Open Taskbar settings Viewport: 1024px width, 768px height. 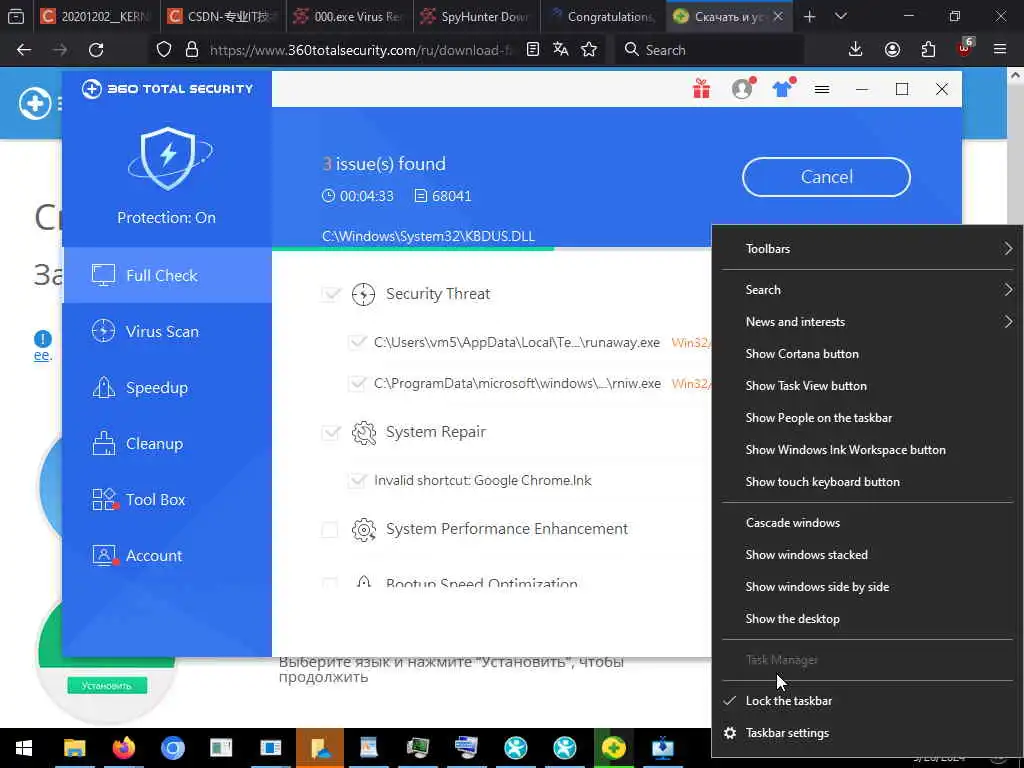867,733
